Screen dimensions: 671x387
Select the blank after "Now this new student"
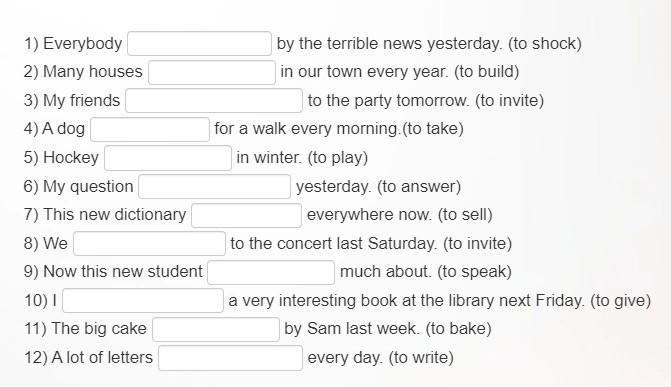coord(271,272)
